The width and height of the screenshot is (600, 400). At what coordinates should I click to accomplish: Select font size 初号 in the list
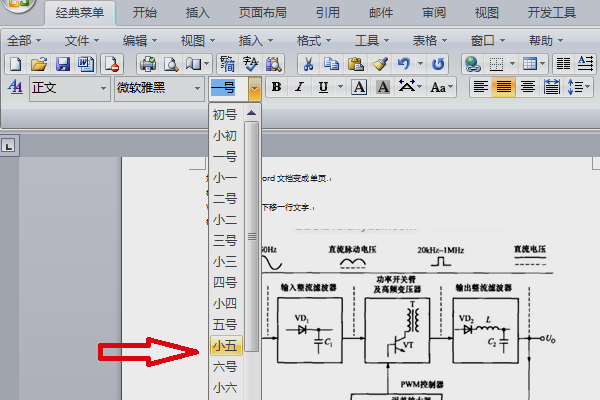click(x=226, y=115)
